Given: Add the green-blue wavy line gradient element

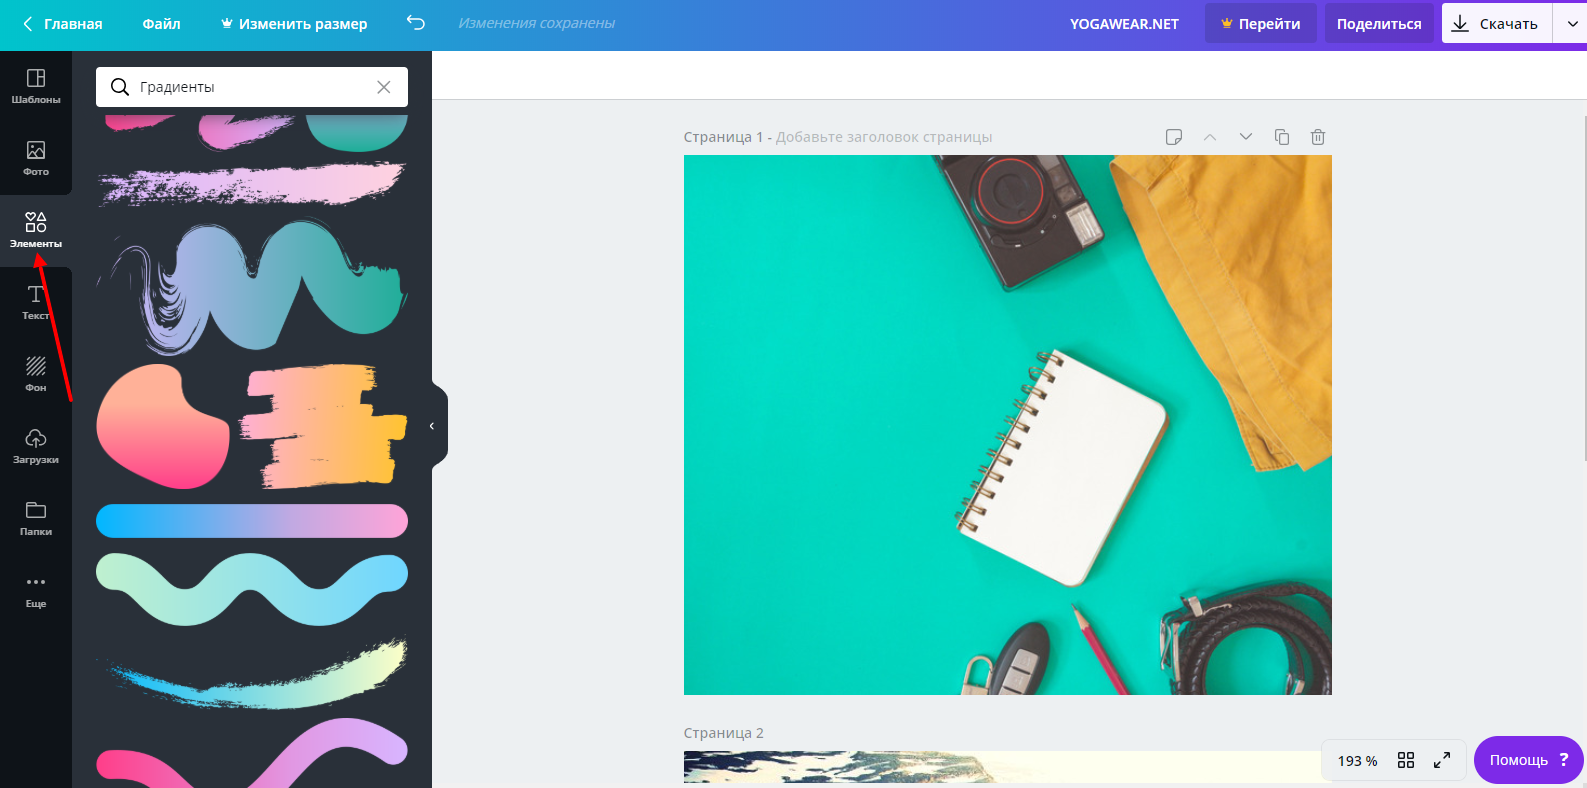Looking at the screenshot, I should pos(252,589).
